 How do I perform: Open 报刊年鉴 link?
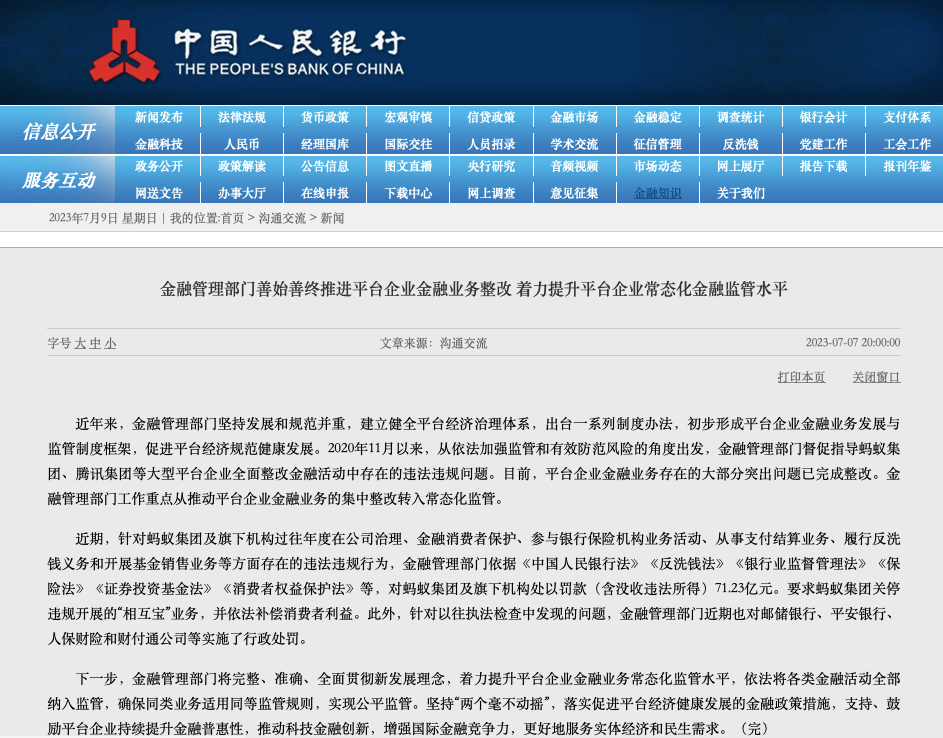tap(907, 166)
